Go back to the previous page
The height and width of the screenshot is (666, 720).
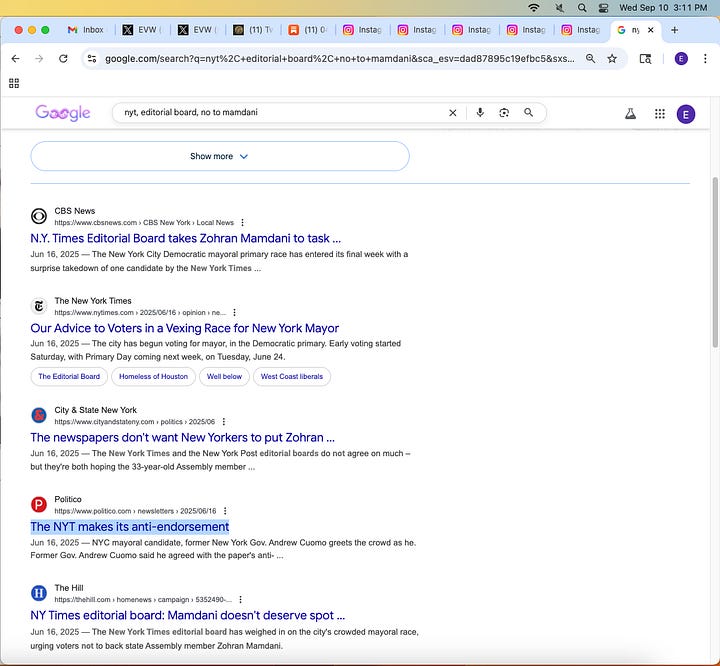pos(16,59)
